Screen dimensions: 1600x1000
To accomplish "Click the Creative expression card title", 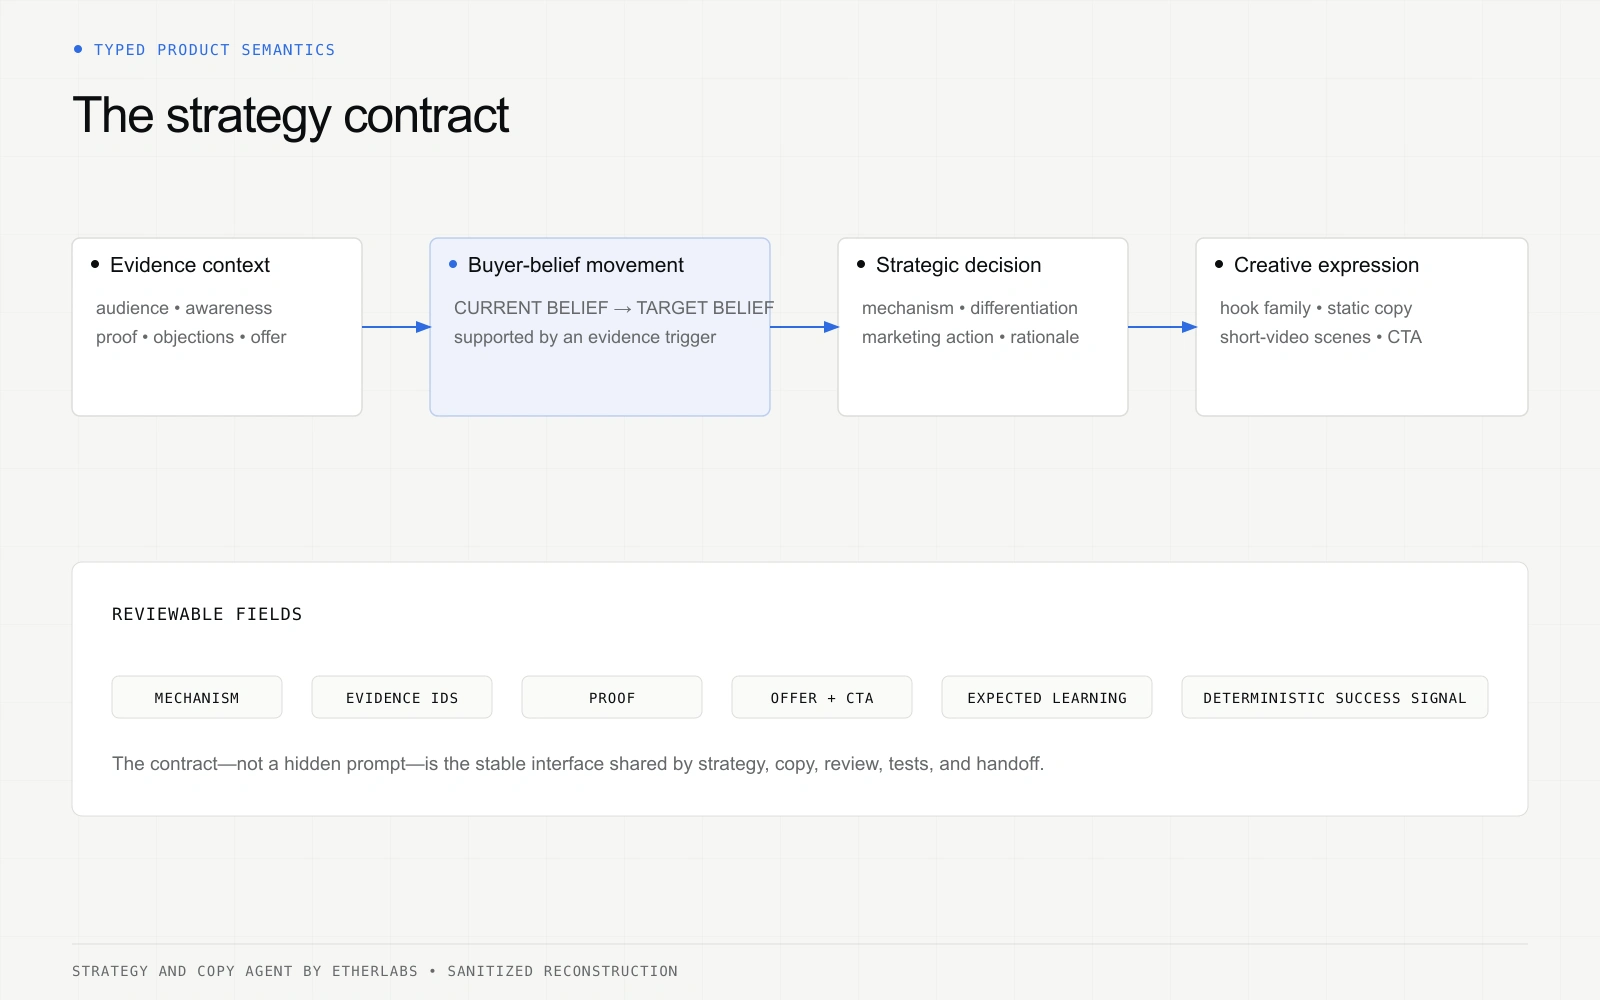I will point(1326,265).
